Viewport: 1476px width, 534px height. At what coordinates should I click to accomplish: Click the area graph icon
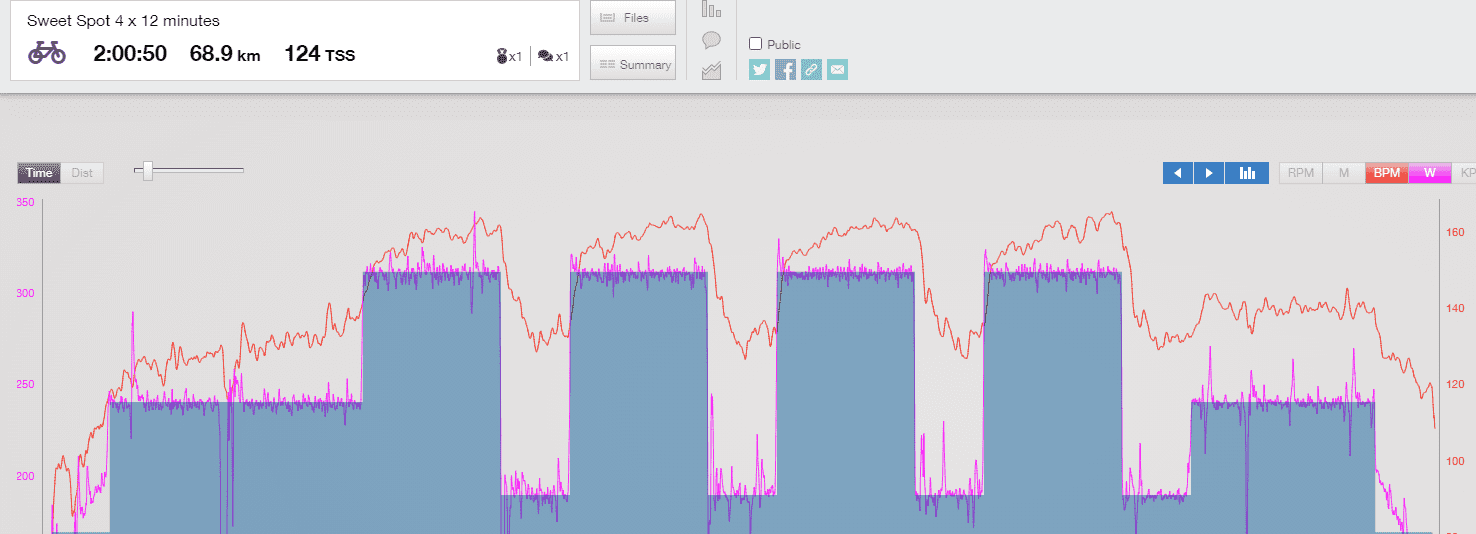pos(711,70)
